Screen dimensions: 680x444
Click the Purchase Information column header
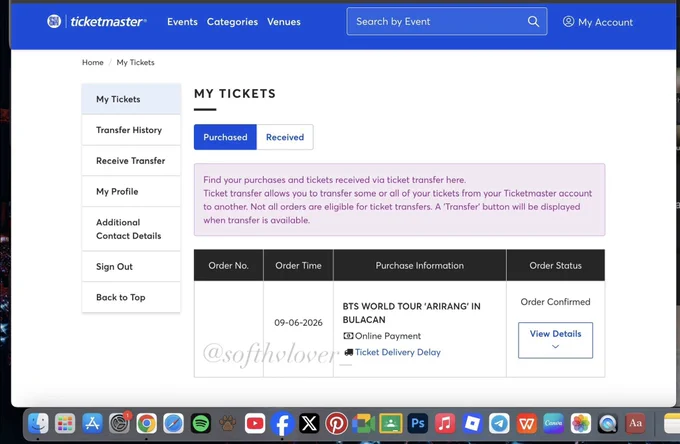pos(420,265)
